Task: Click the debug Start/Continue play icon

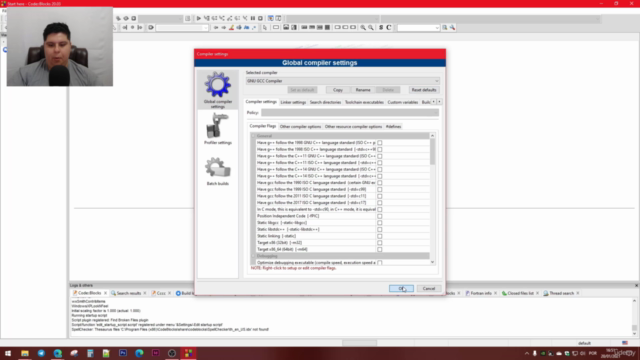Action: coord(199,18)
